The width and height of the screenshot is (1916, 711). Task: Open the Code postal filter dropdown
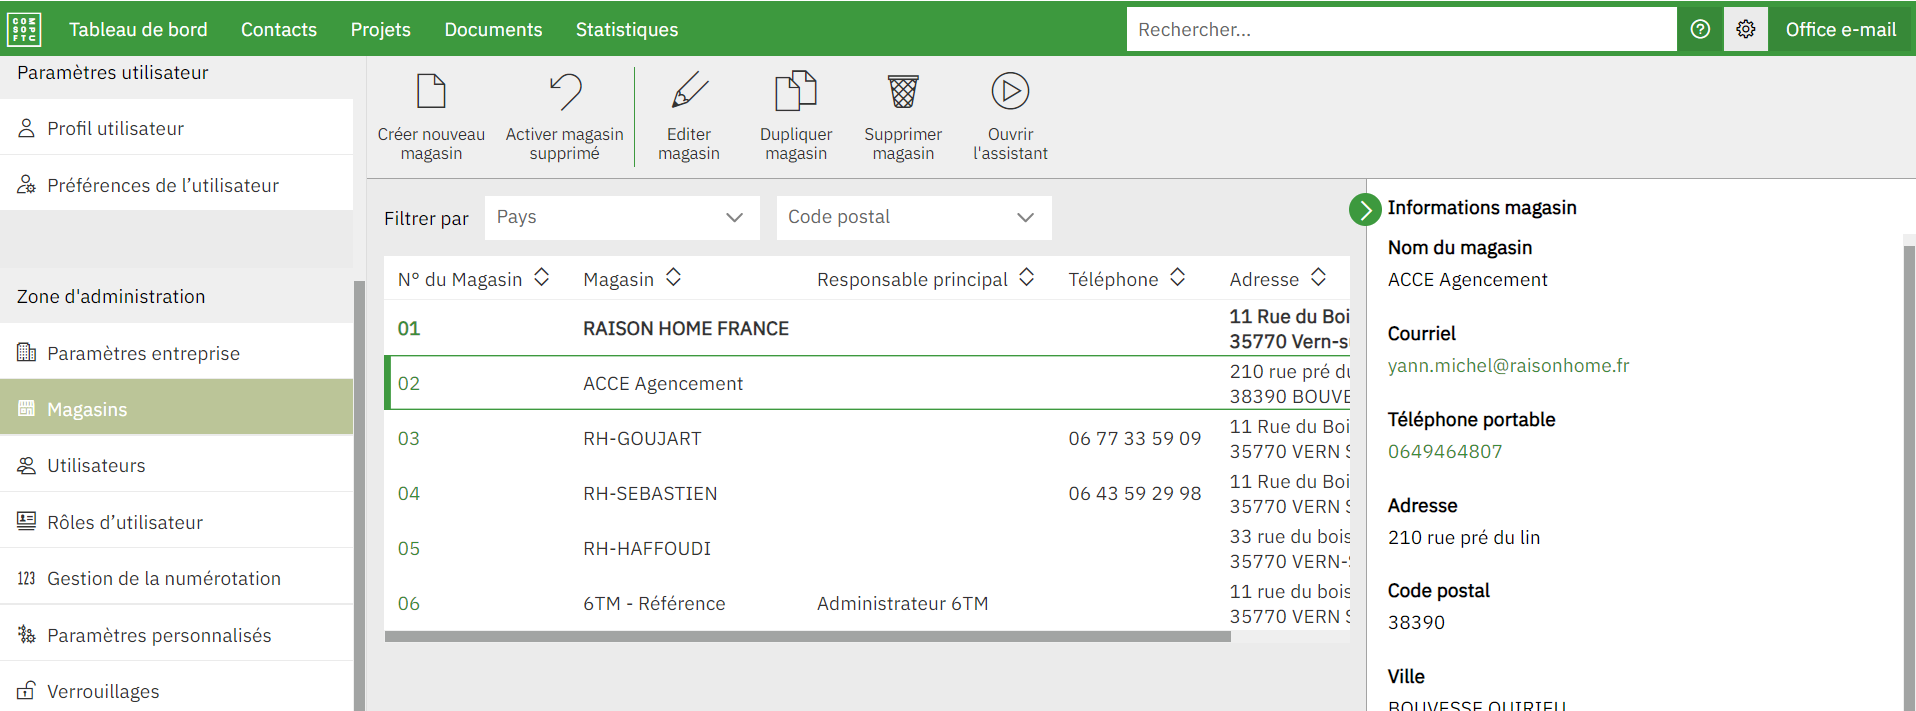[913, 217]
